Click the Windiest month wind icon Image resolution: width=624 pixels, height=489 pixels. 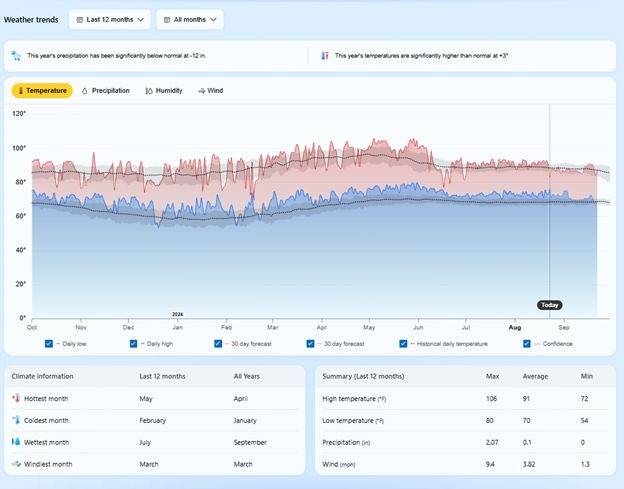coord(16,464)
